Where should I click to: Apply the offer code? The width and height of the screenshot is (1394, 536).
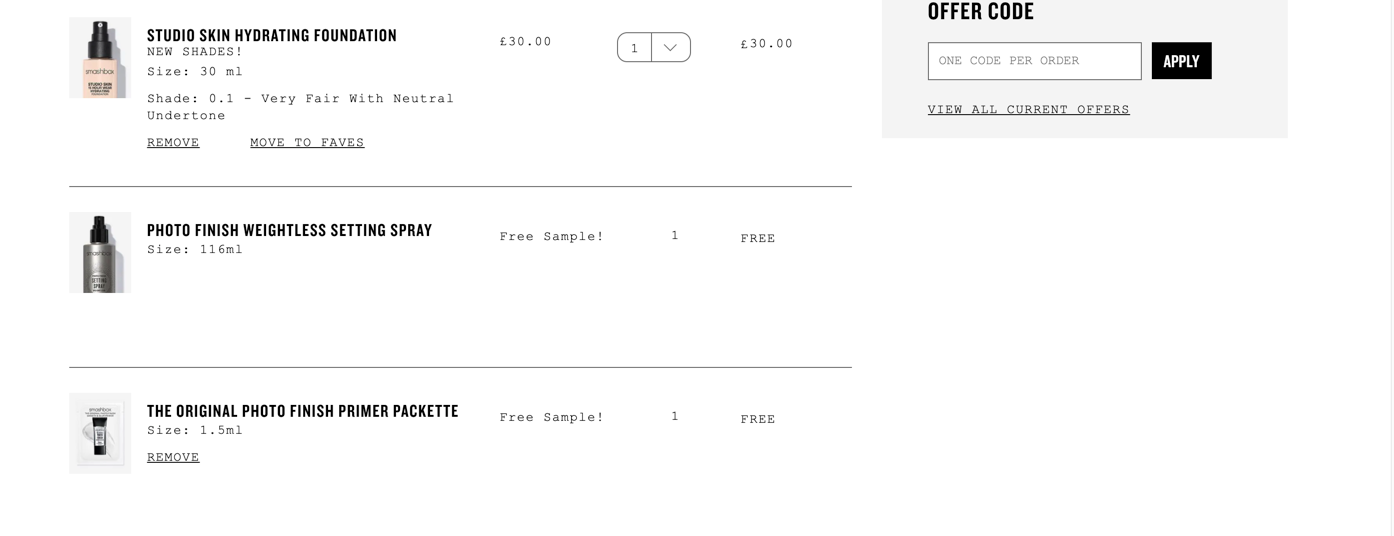coord(1181,61)
